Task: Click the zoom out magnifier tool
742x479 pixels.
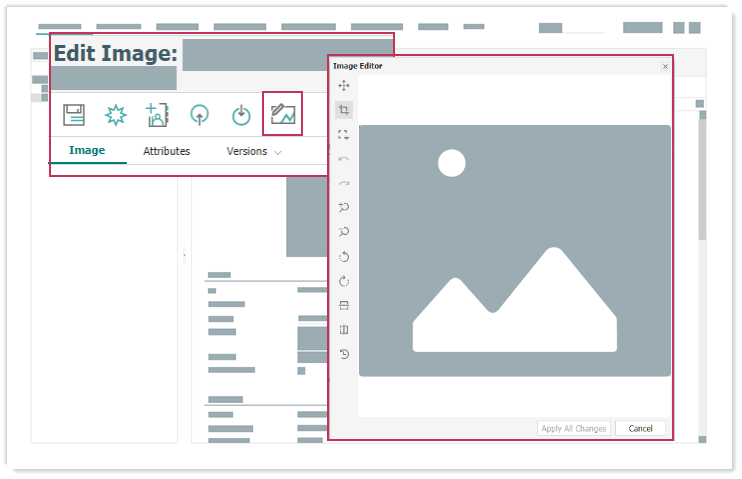Action: (x=344, y=232)
